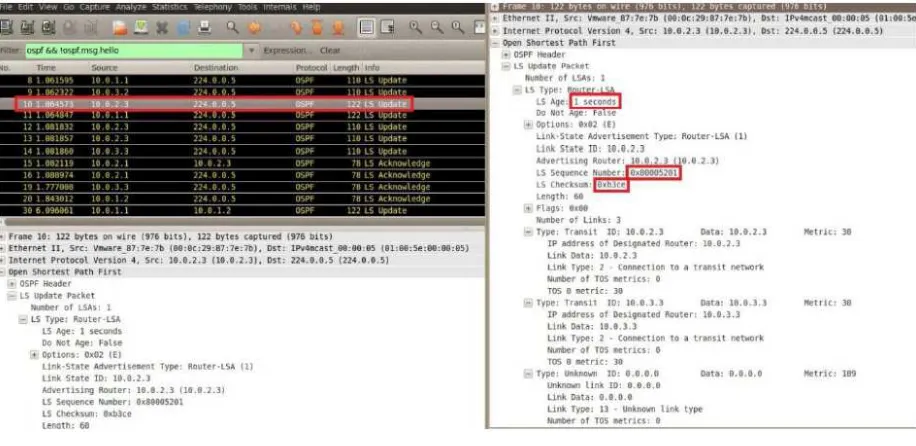Sort by the Time column header
This screenshot has height=446, width=916.
(x=46, y=68)
